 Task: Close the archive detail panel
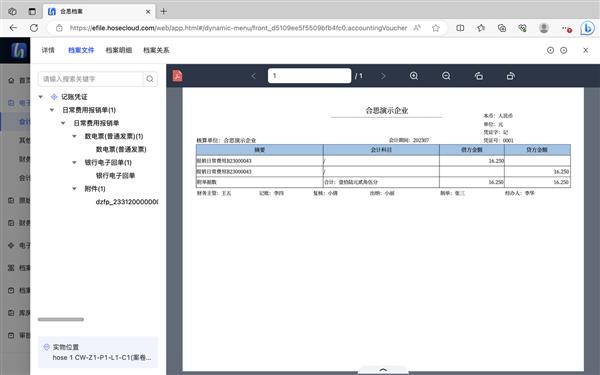point(585,50)
